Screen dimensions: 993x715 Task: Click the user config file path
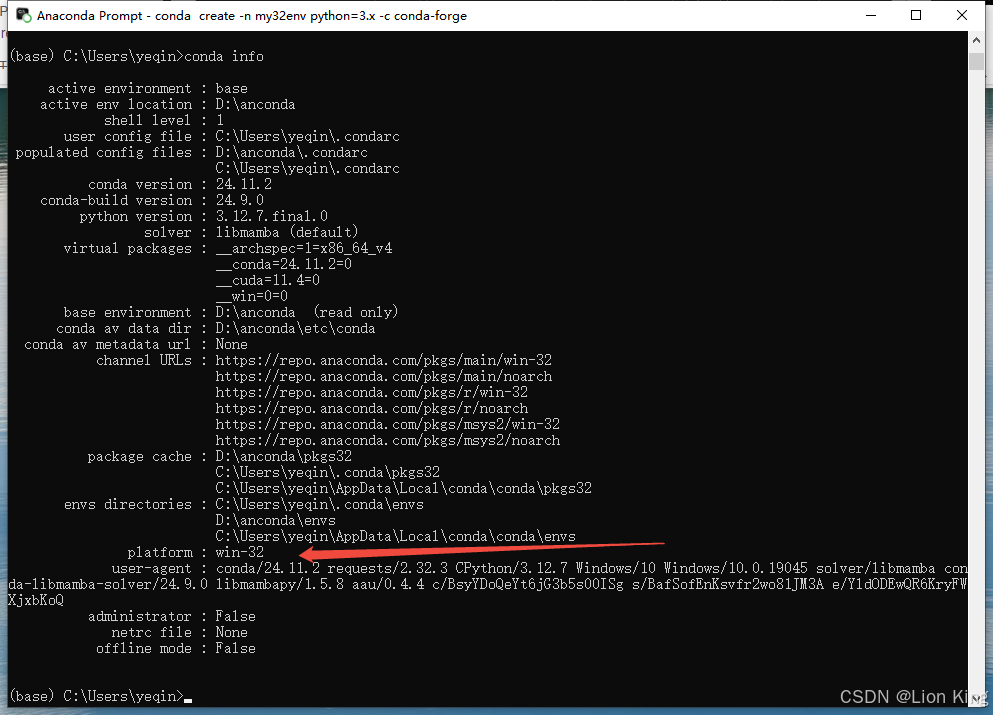307,136
